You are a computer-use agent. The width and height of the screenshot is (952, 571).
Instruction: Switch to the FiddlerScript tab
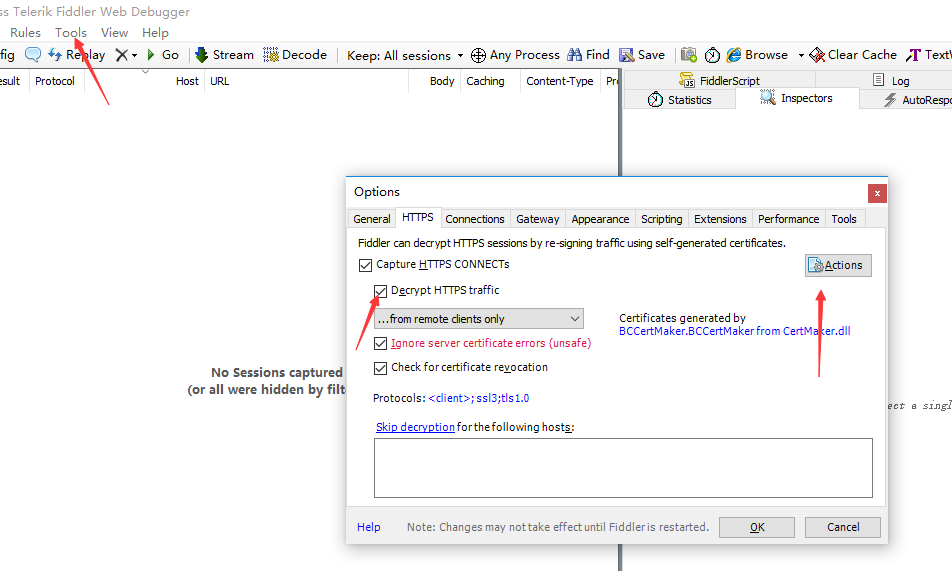pyautogui.click(x=719, y=80)
